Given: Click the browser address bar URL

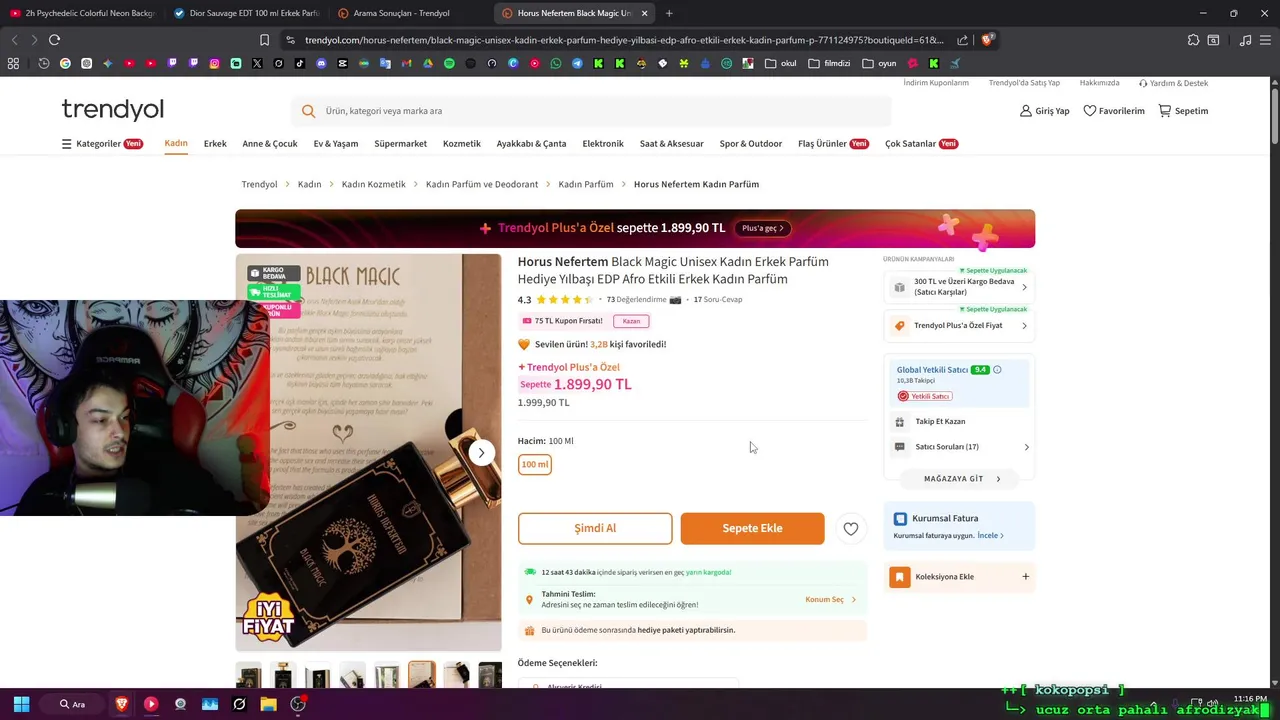Looking at the screenshot, I should click(624, 40).
